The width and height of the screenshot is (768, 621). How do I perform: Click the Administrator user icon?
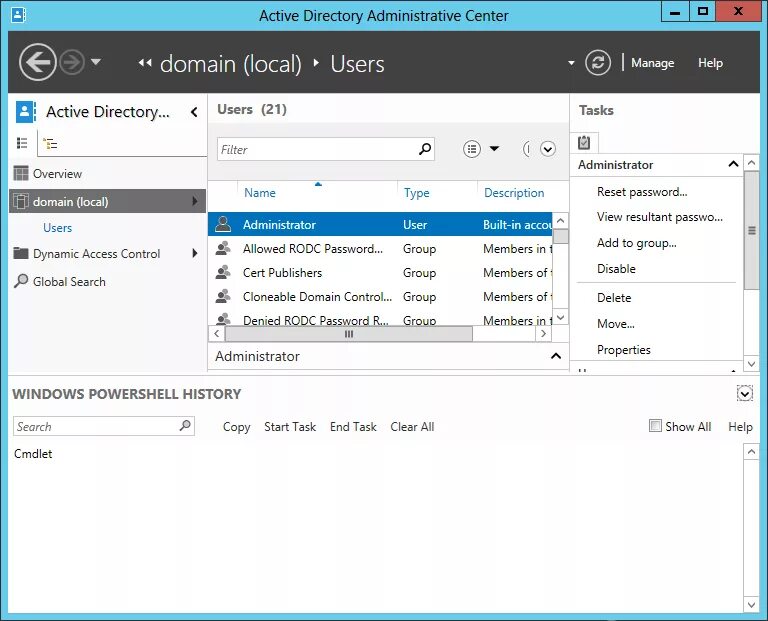coord(223,224)
